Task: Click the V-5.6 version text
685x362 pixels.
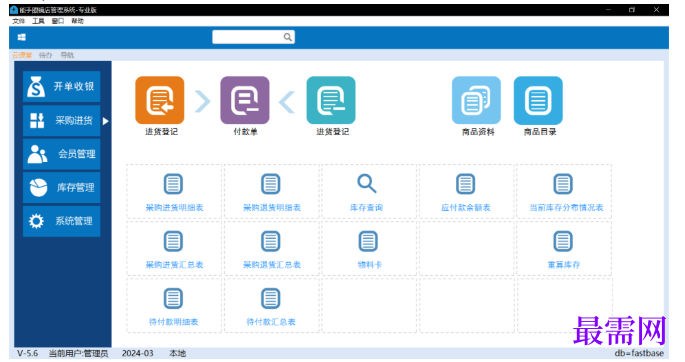Action: pyautogui.click(x=28, y=353)
